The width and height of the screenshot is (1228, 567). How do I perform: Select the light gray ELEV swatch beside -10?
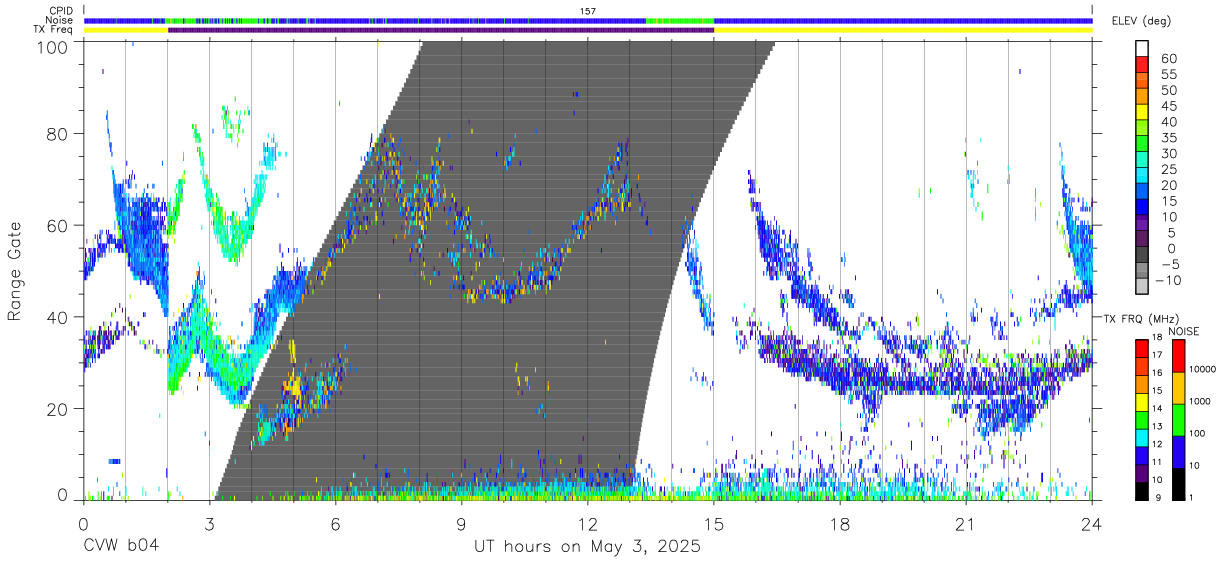click(1142, 287)
